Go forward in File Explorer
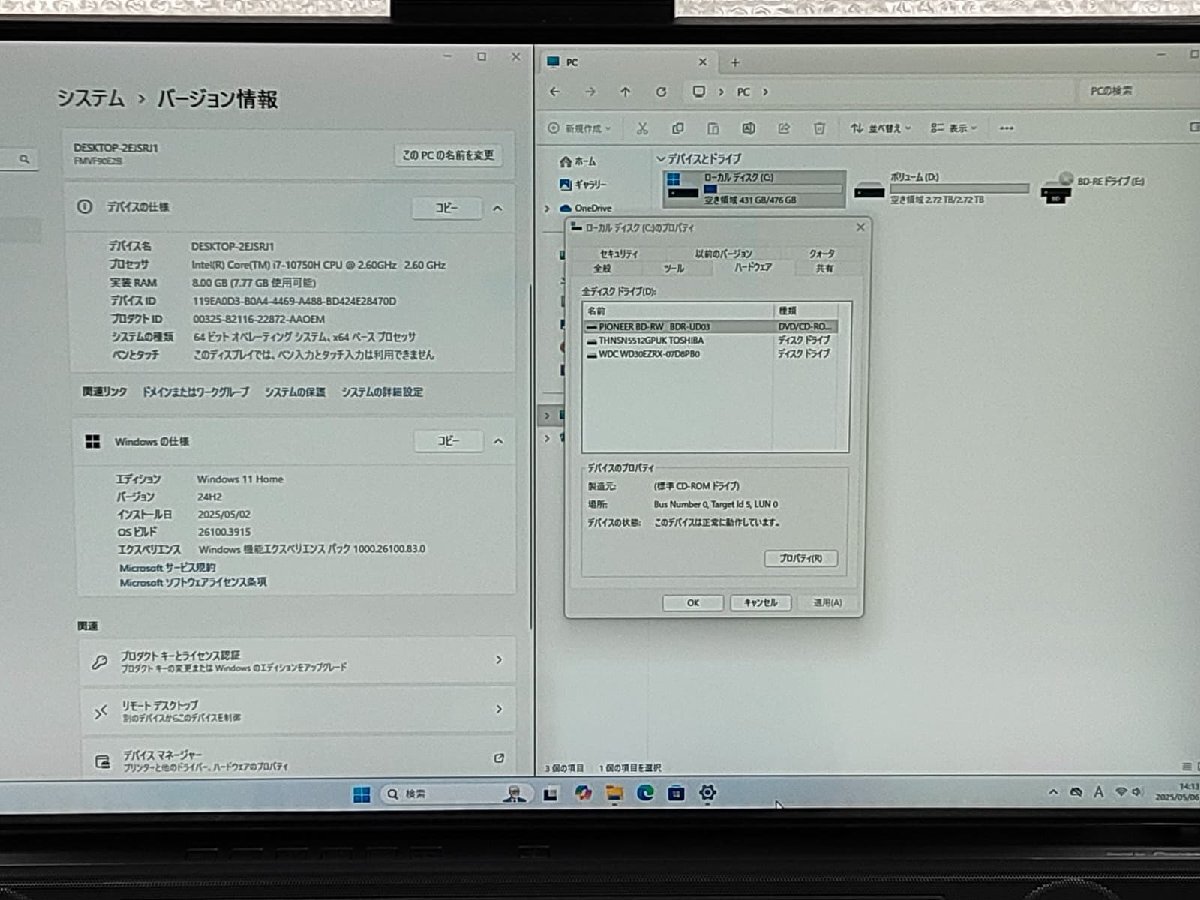The width and height of the screenshot is (1200, 900). click(x=590, y=92)
